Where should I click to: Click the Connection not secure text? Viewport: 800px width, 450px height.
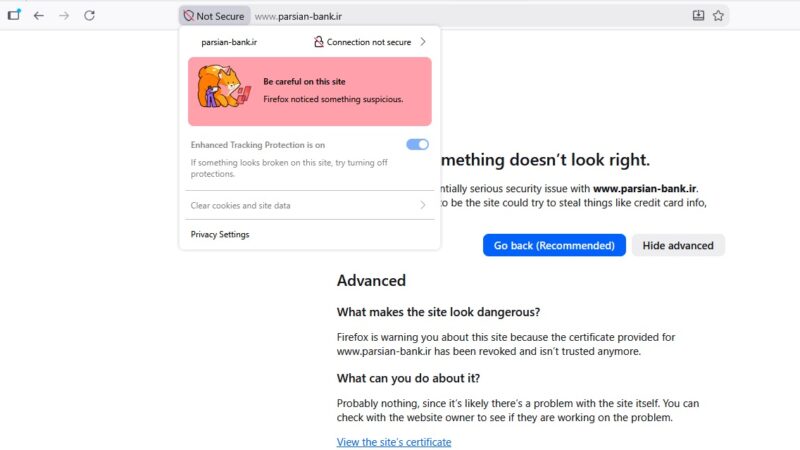pyautogui.click(x=369, y=42)
